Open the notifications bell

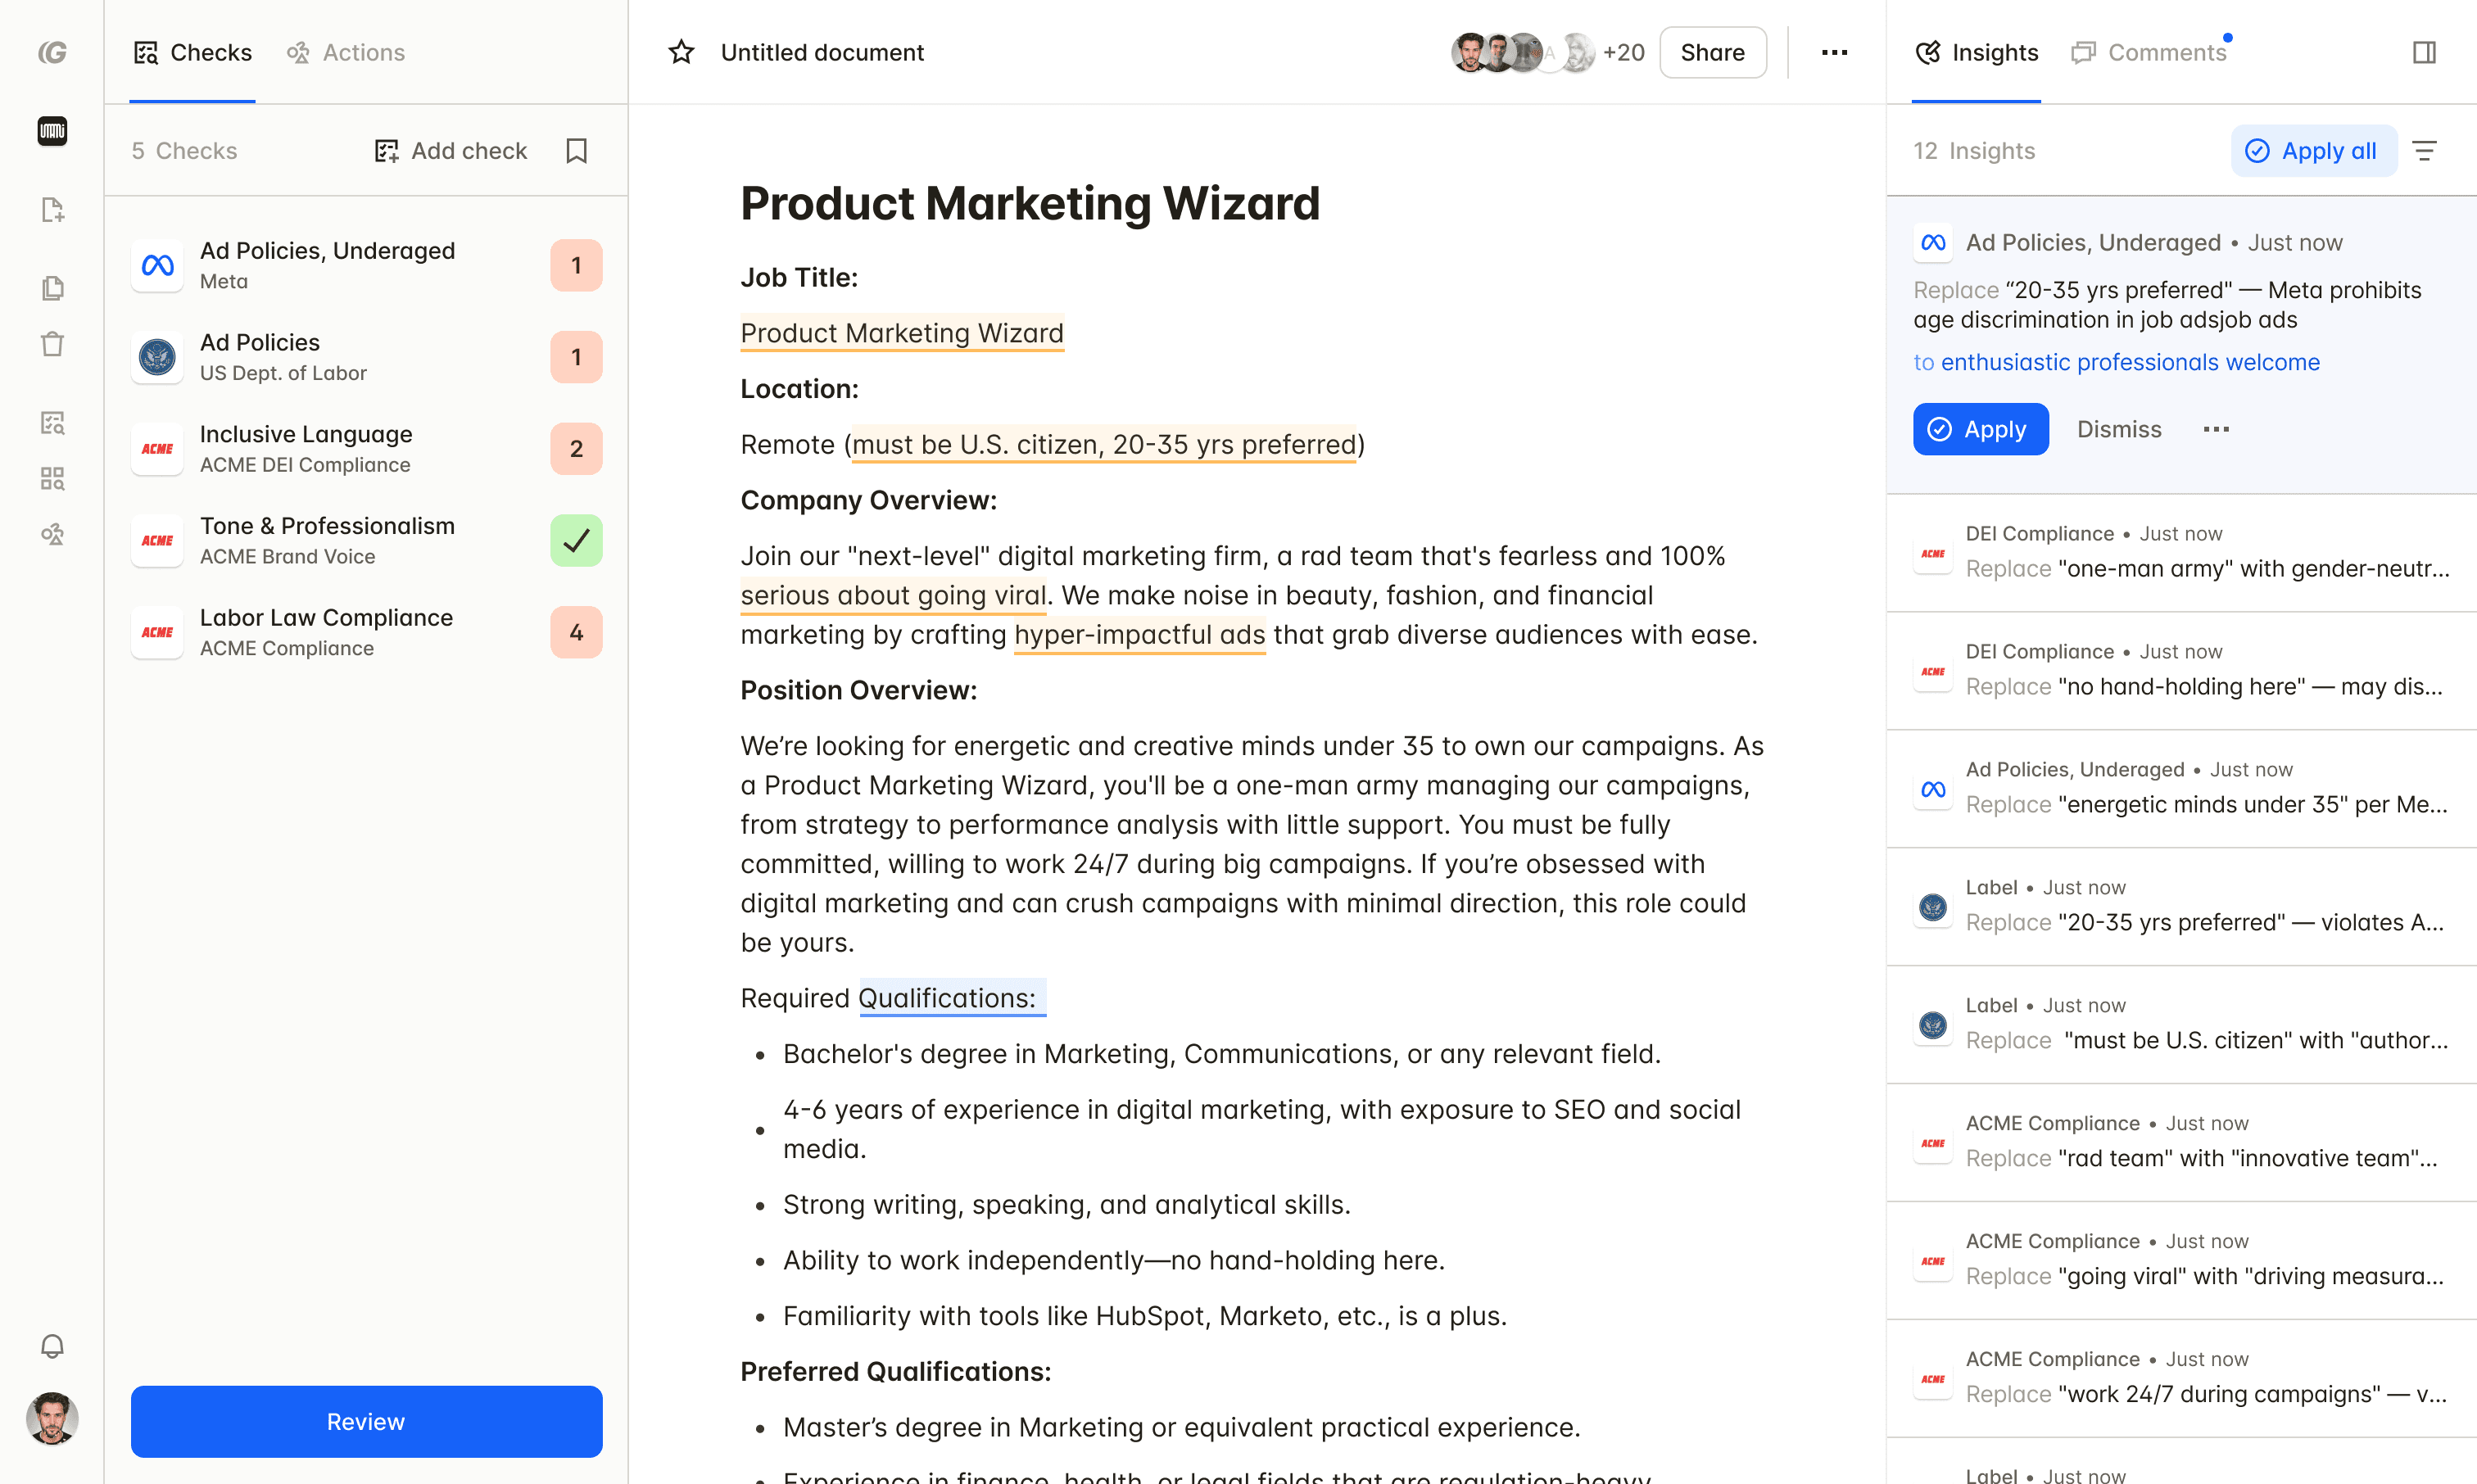coord(52,1346)
